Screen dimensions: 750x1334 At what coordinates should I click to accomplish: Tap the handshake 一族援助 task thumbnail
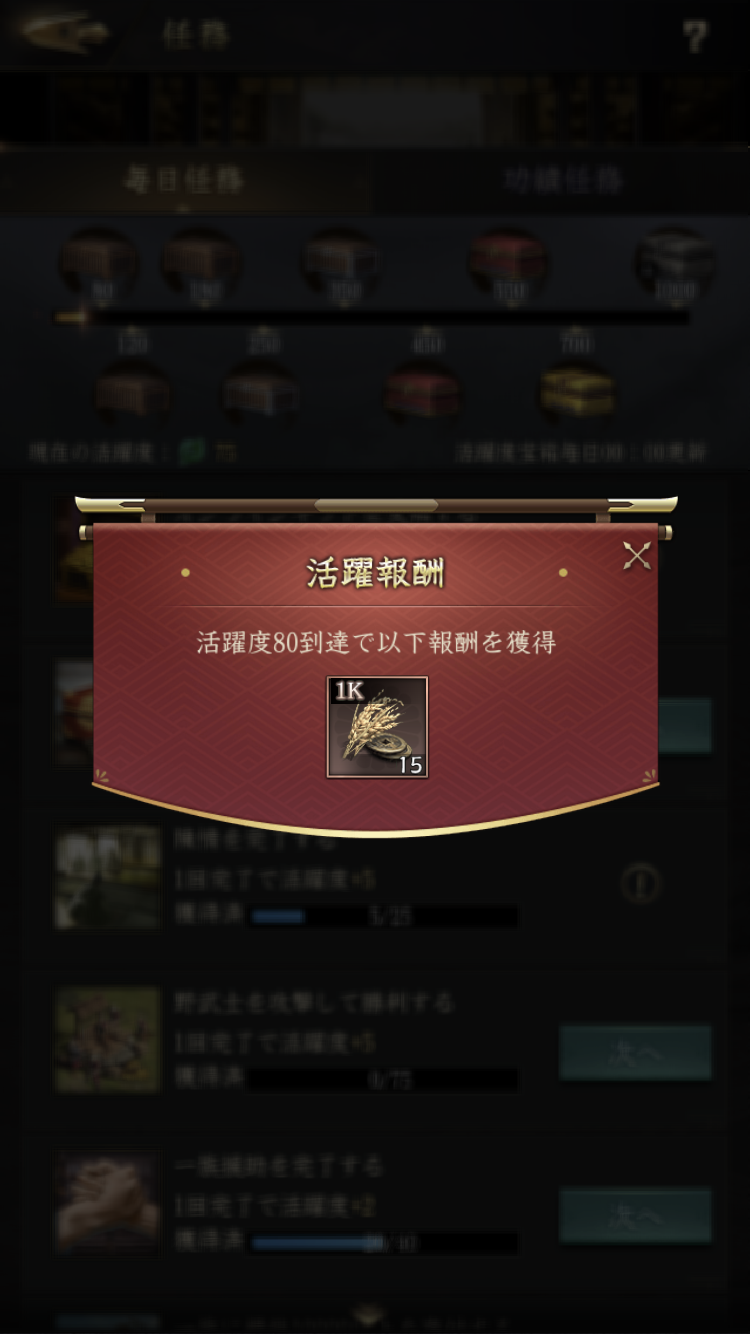[x=107, y=1203]
